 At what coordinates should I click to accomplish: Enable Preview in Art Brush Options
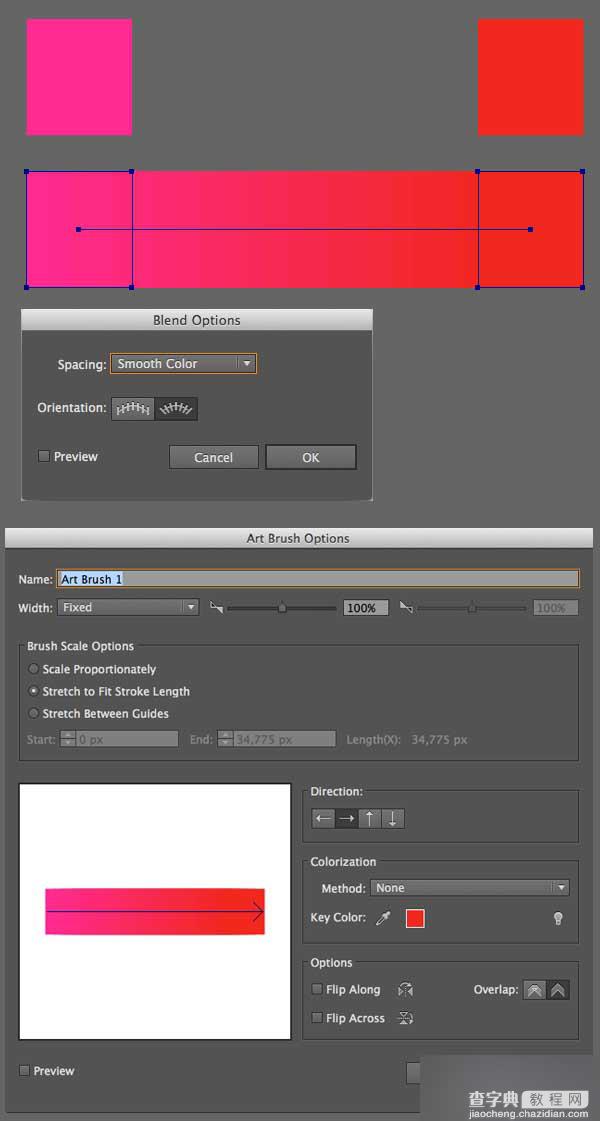(x=24, y=1071)
